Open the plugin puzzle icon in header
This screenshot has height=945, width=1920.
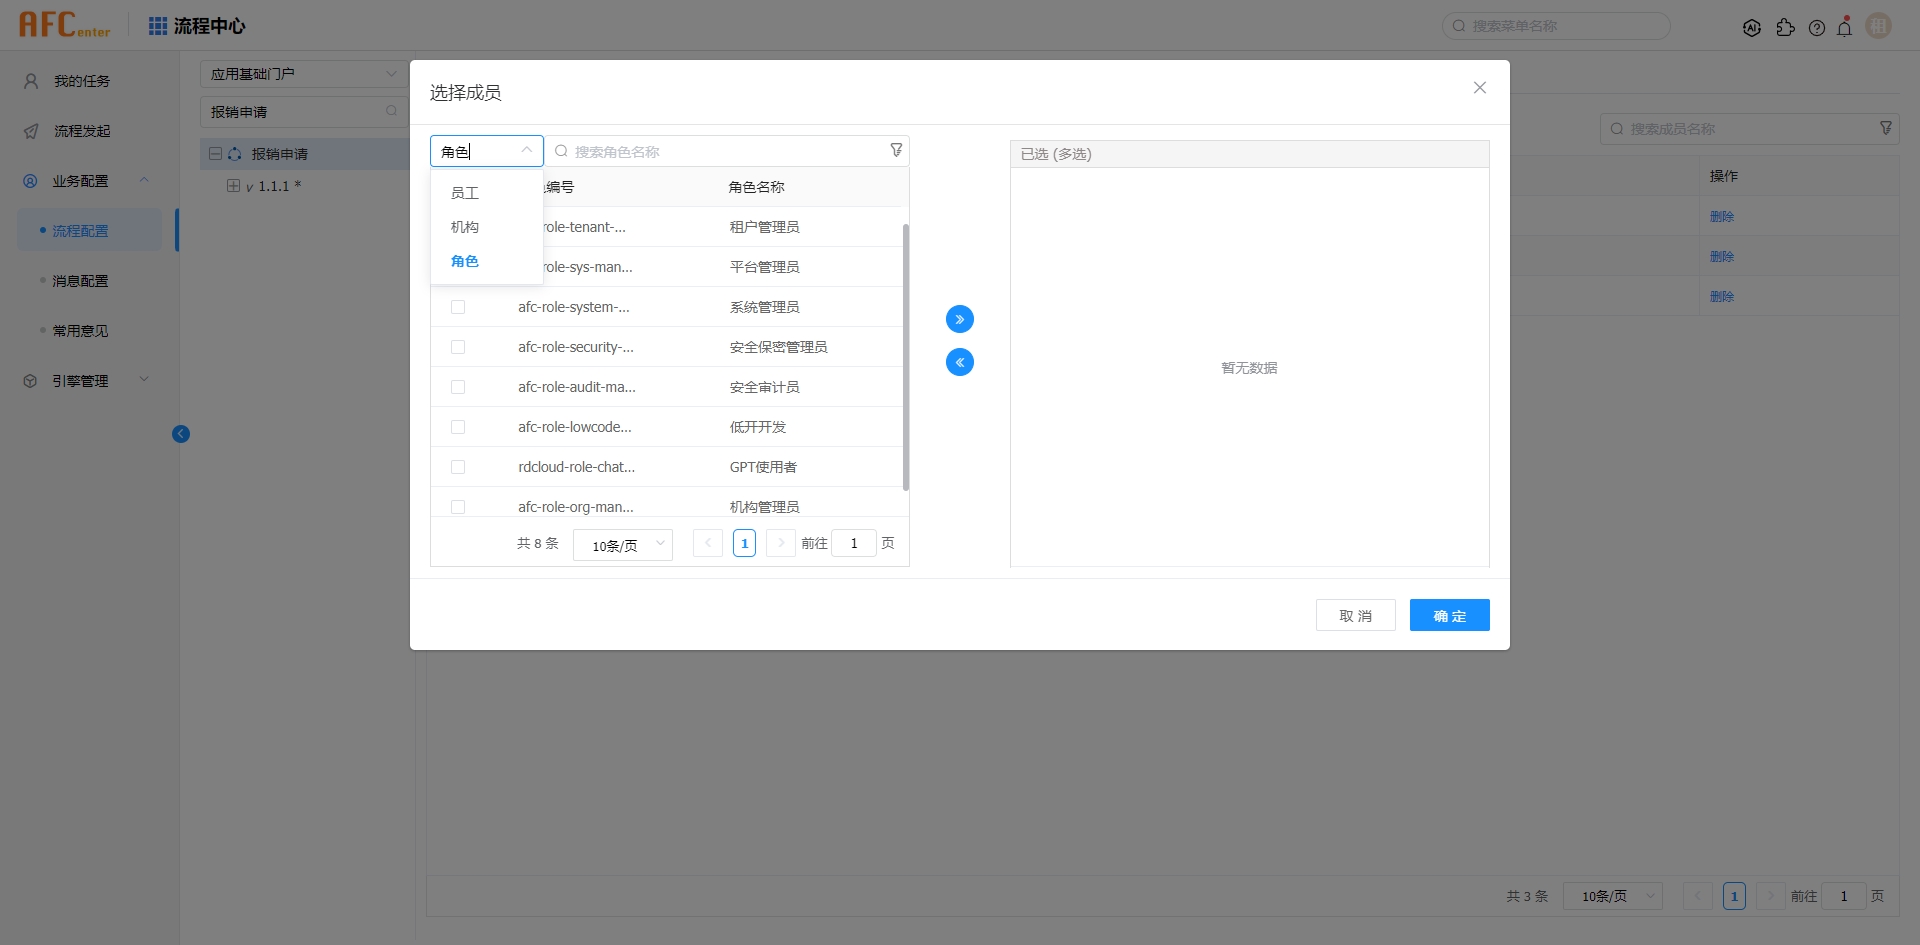pyautogui.click(x=1785, y=27)
